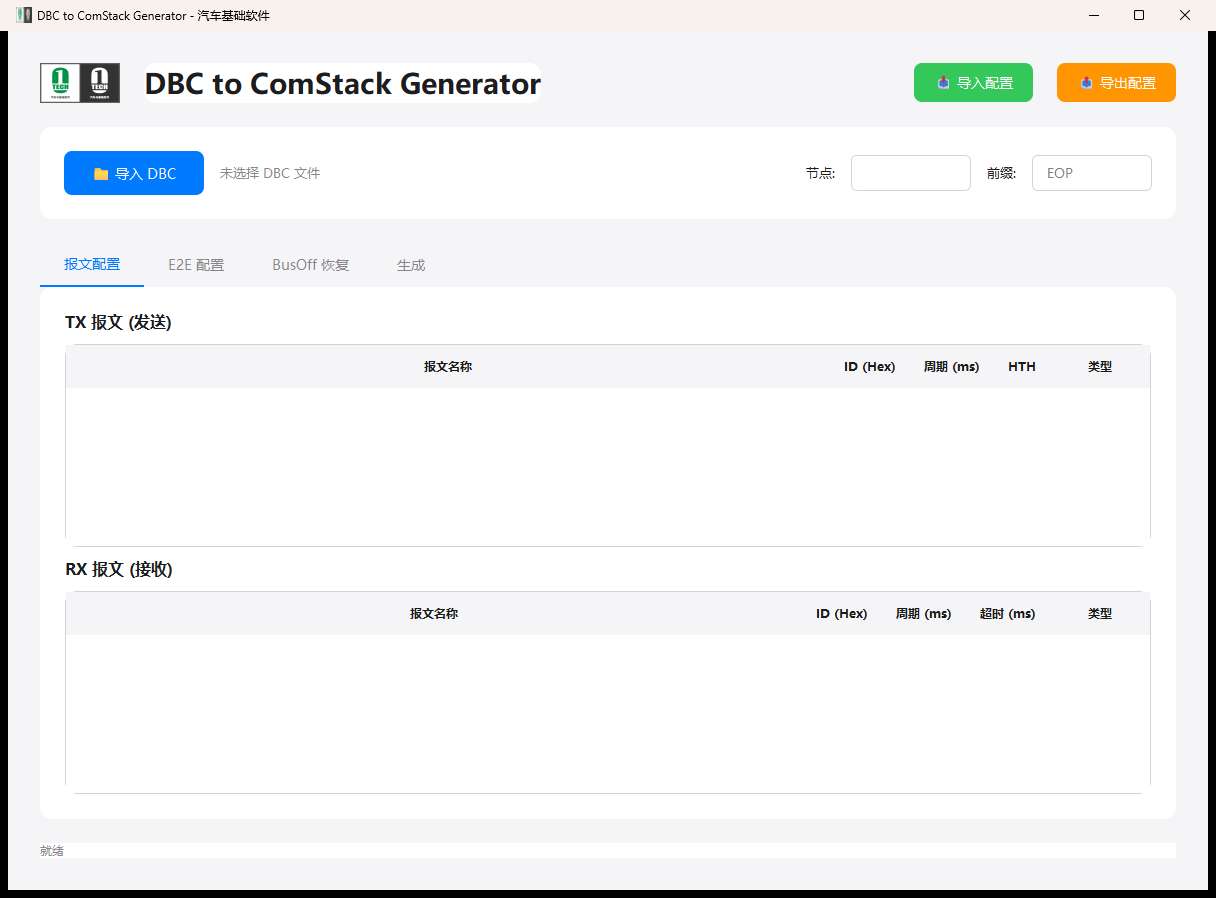Click the 节点: label
The width and height of the screenshot is (1216, 898).
click(x=821, y=173)
